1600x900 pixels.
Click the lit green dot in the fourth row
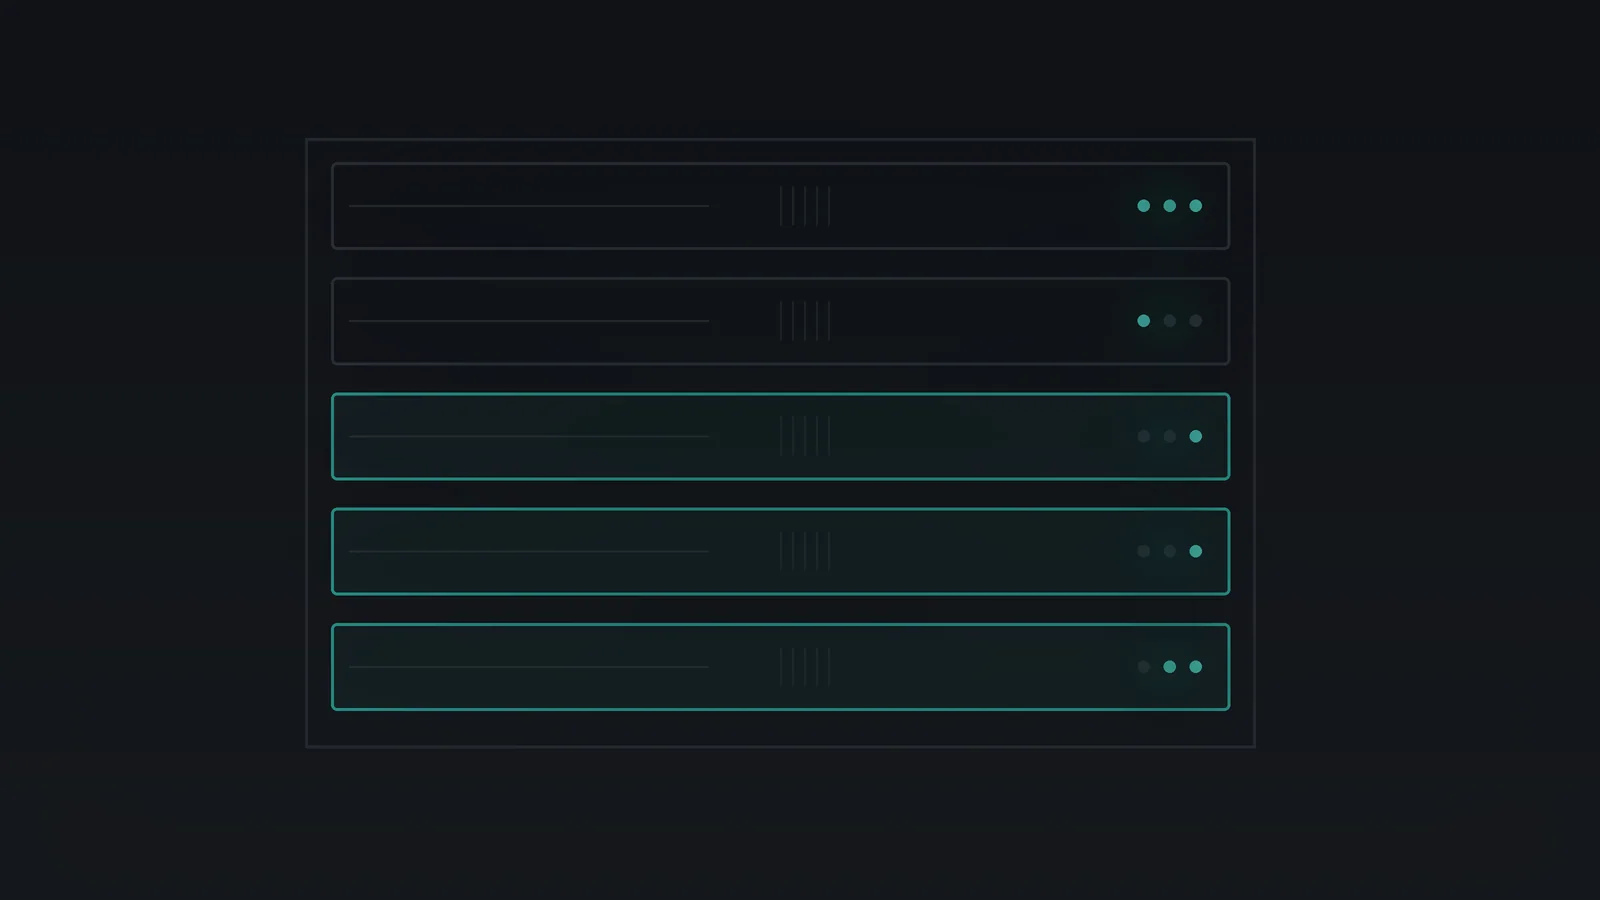point(1195,551)
